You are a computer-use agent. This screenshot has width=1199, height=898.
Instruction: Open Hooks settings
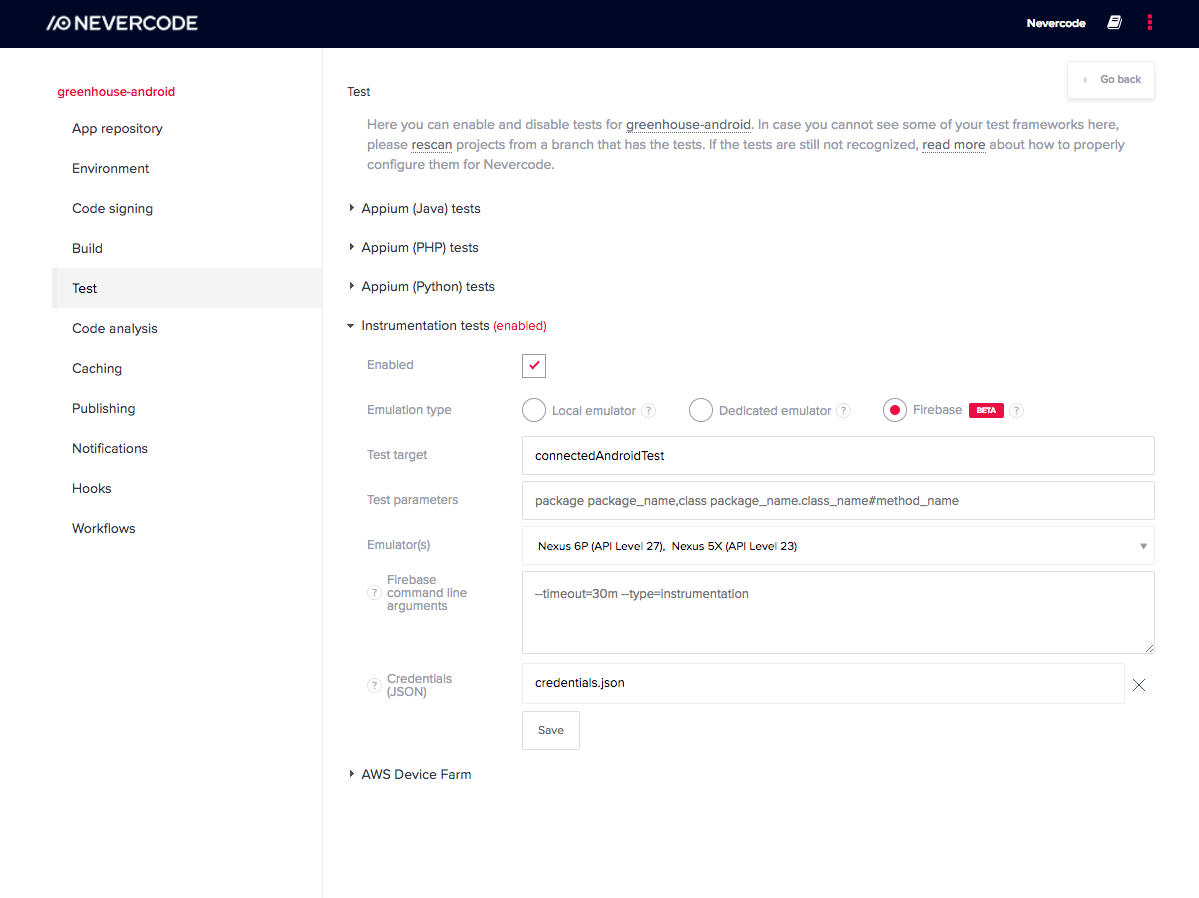pos(92,488)
